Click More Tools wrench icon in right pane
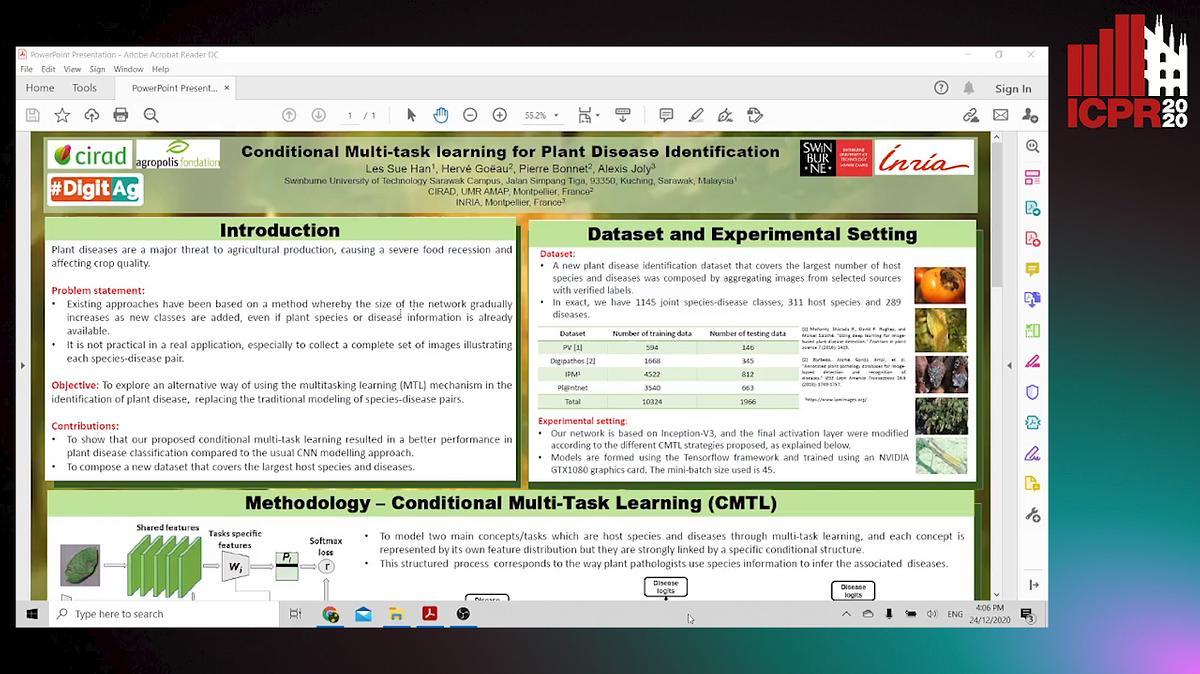 pyautogui.click(x=1032, y=515)
